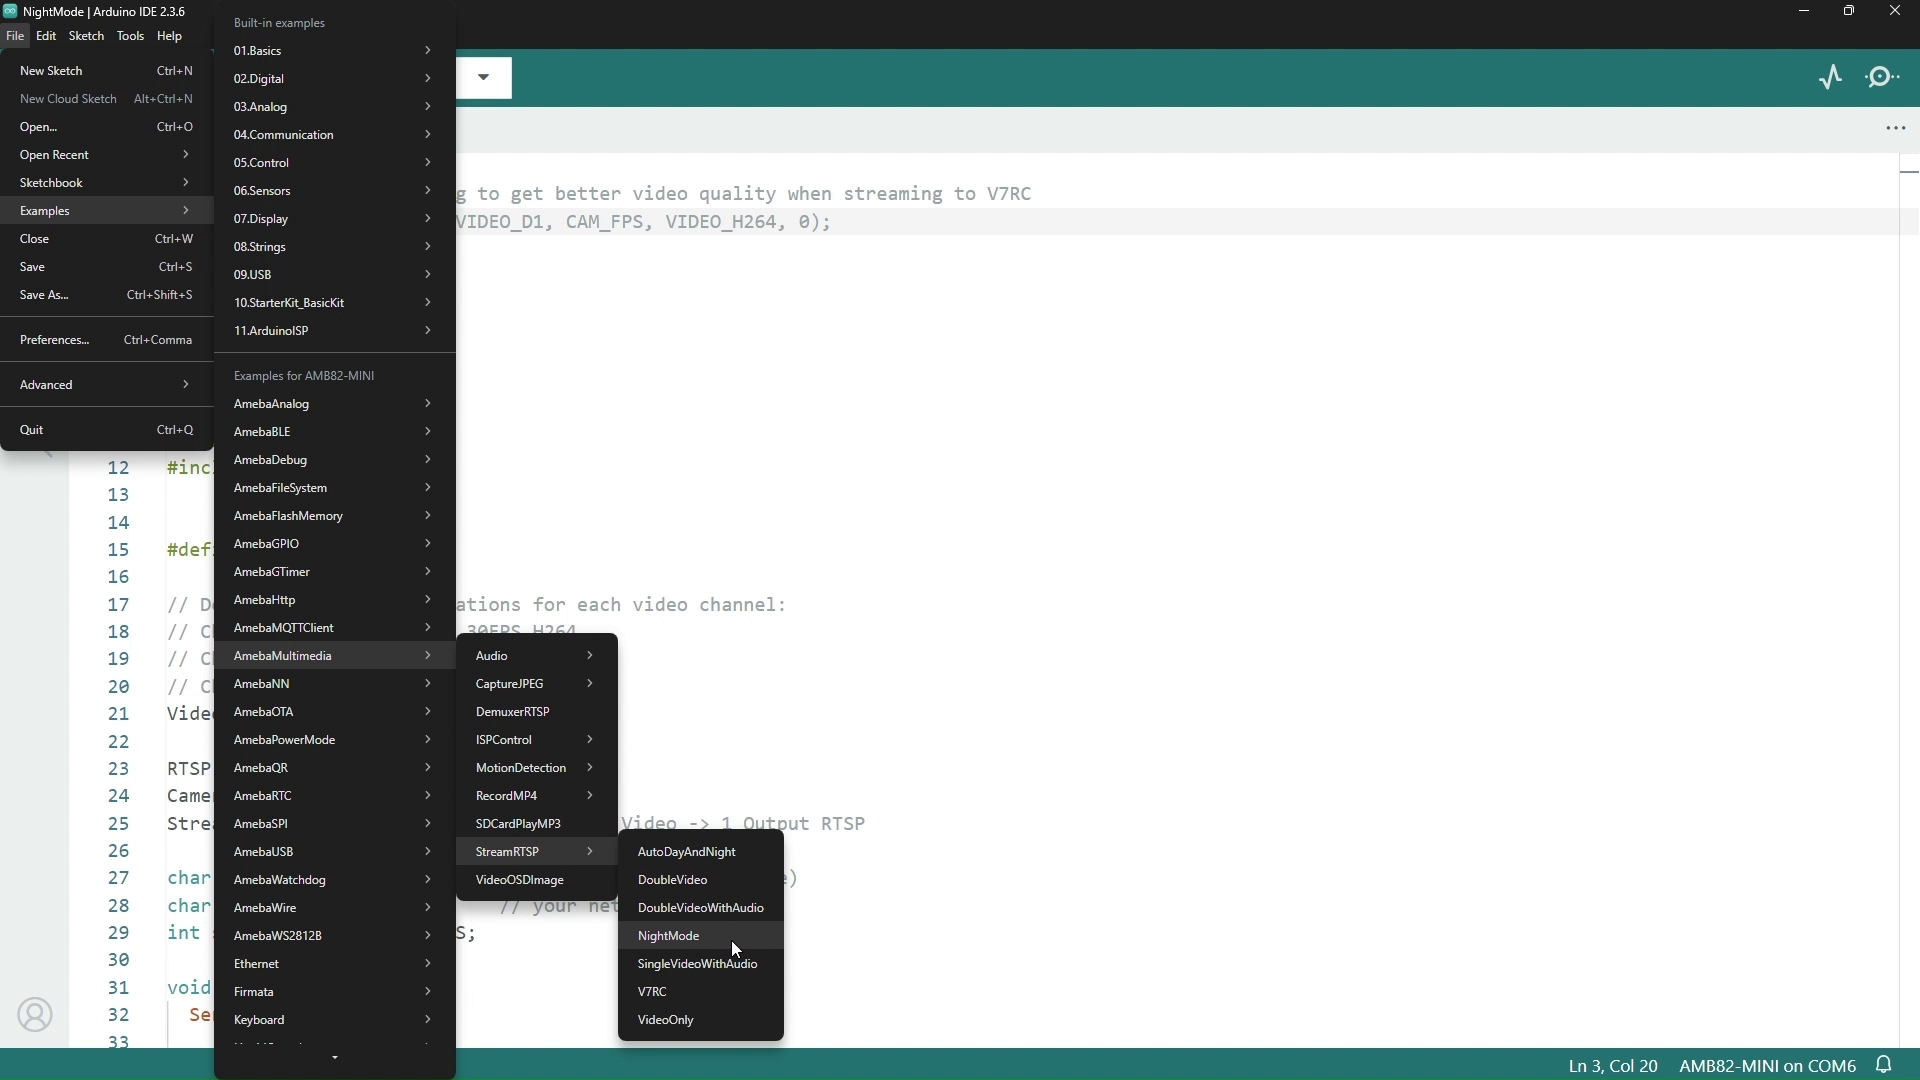Expand the Sketchbook submenu

(x=105, y=183)
